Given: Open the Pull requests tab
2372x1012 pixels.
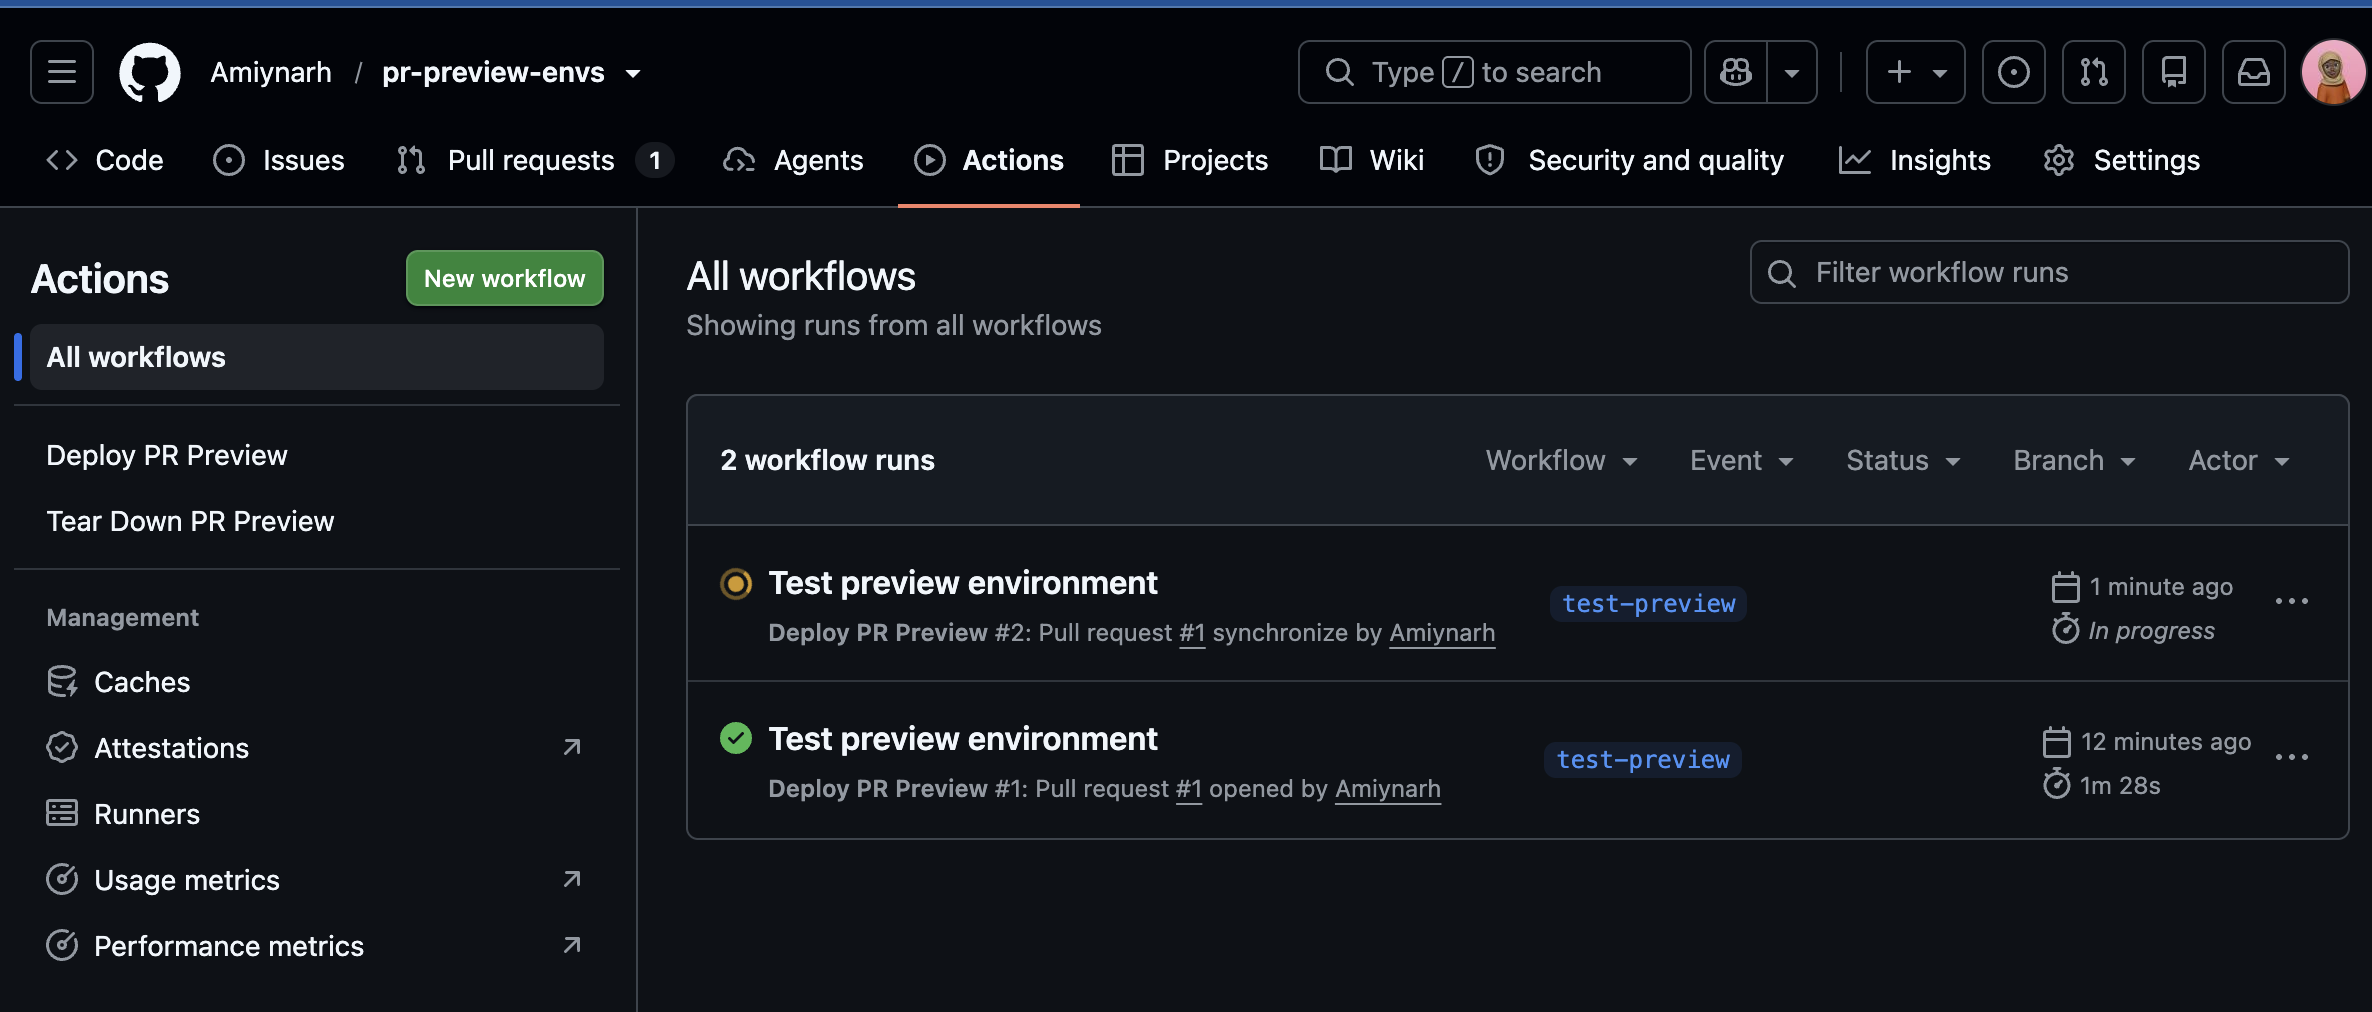Looking at the screenshot, I should (x=535, y=160).
